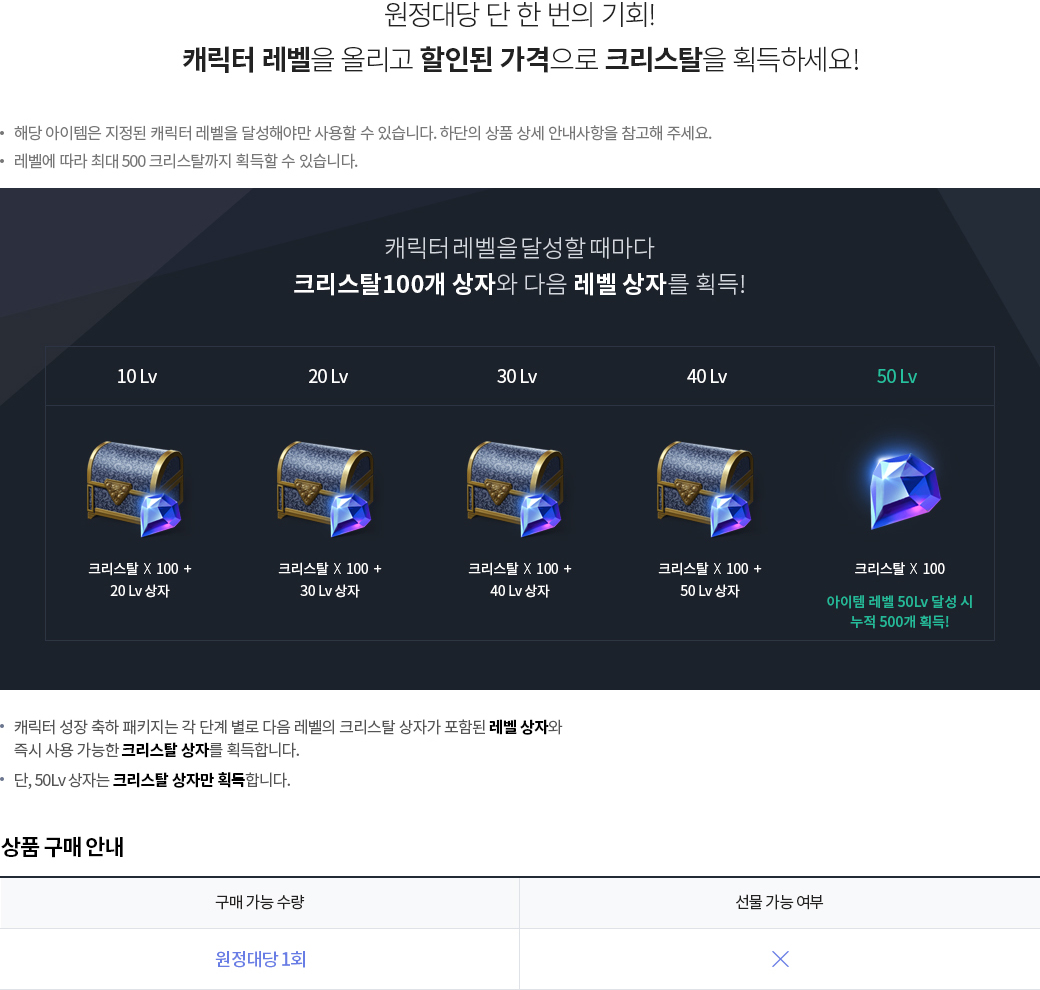Click the green 누적 500개 획득 text

click(x=899, y=622)
